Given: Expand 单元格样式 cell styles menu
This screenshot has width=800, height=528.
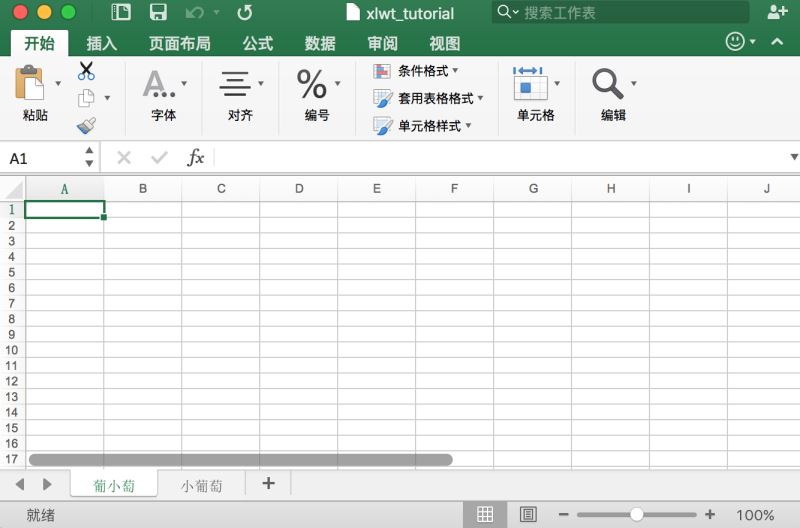Looking at the screenshot, I should click(422, 125).
